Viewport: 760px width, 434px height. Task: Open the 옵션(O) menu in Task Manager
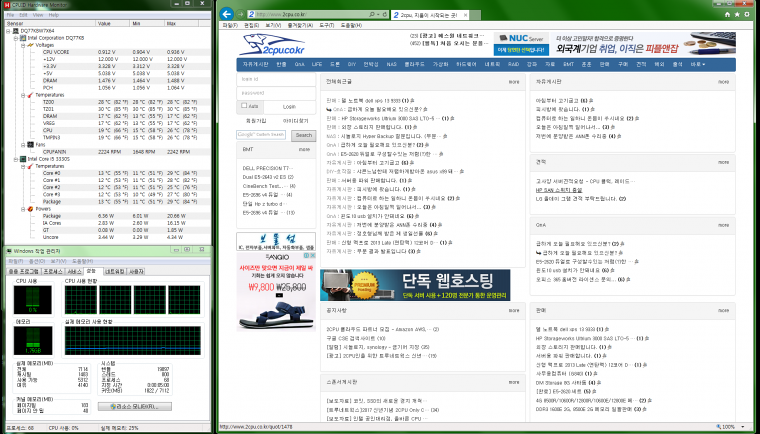pyautogui.click(x=37, y=261)
